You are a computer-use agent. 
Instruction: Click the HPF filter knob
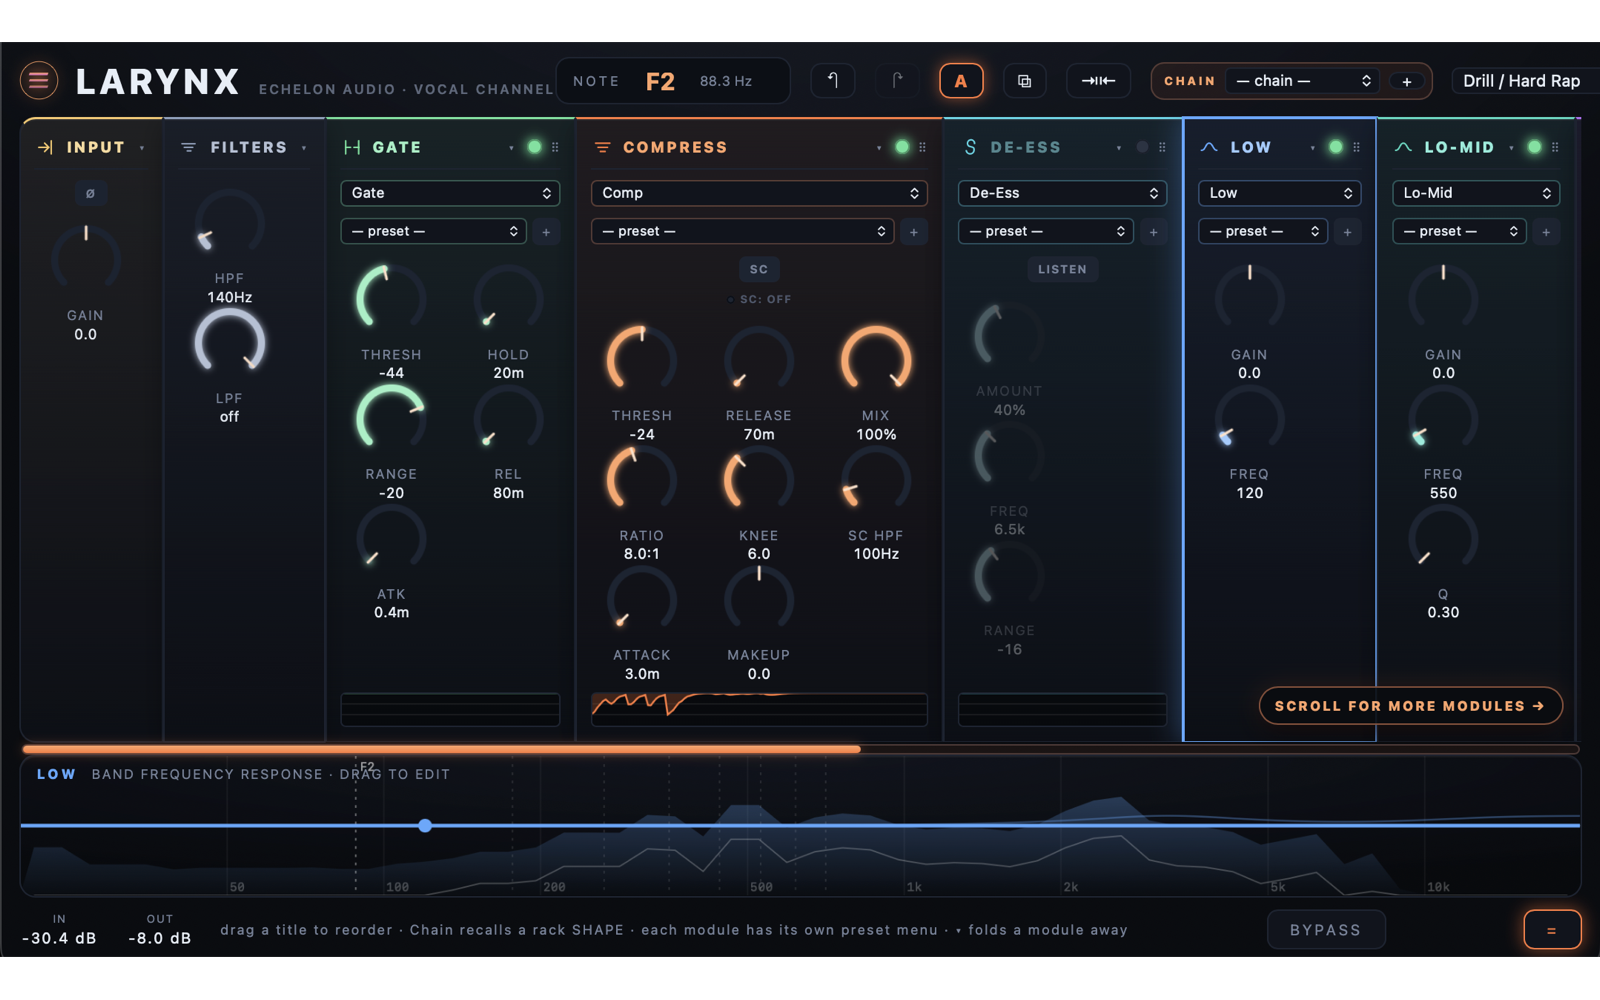[229, 224]
